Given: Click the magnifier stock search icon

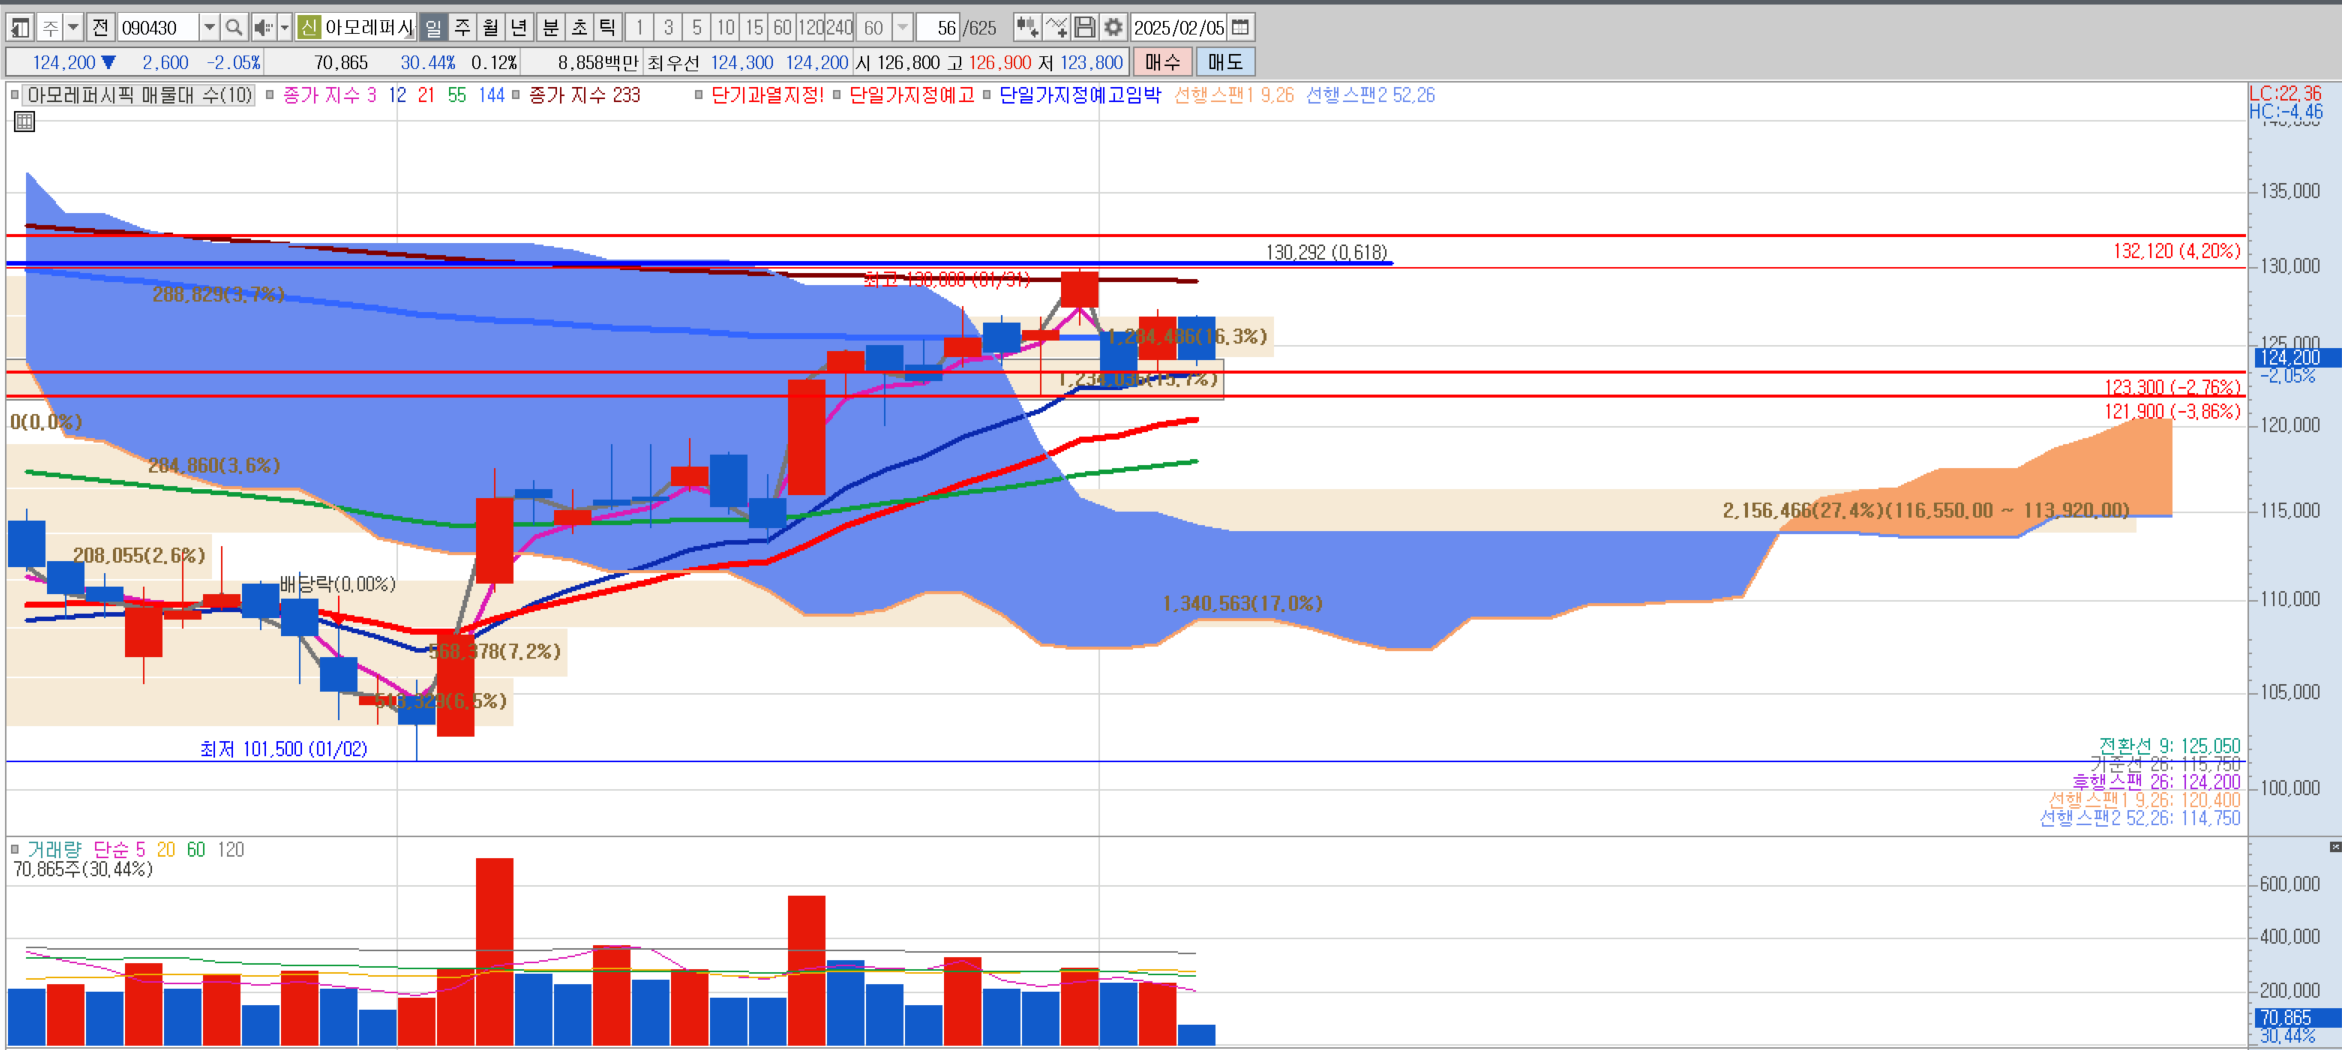Looking at the screenshot, I should click(x=234, y=28).
